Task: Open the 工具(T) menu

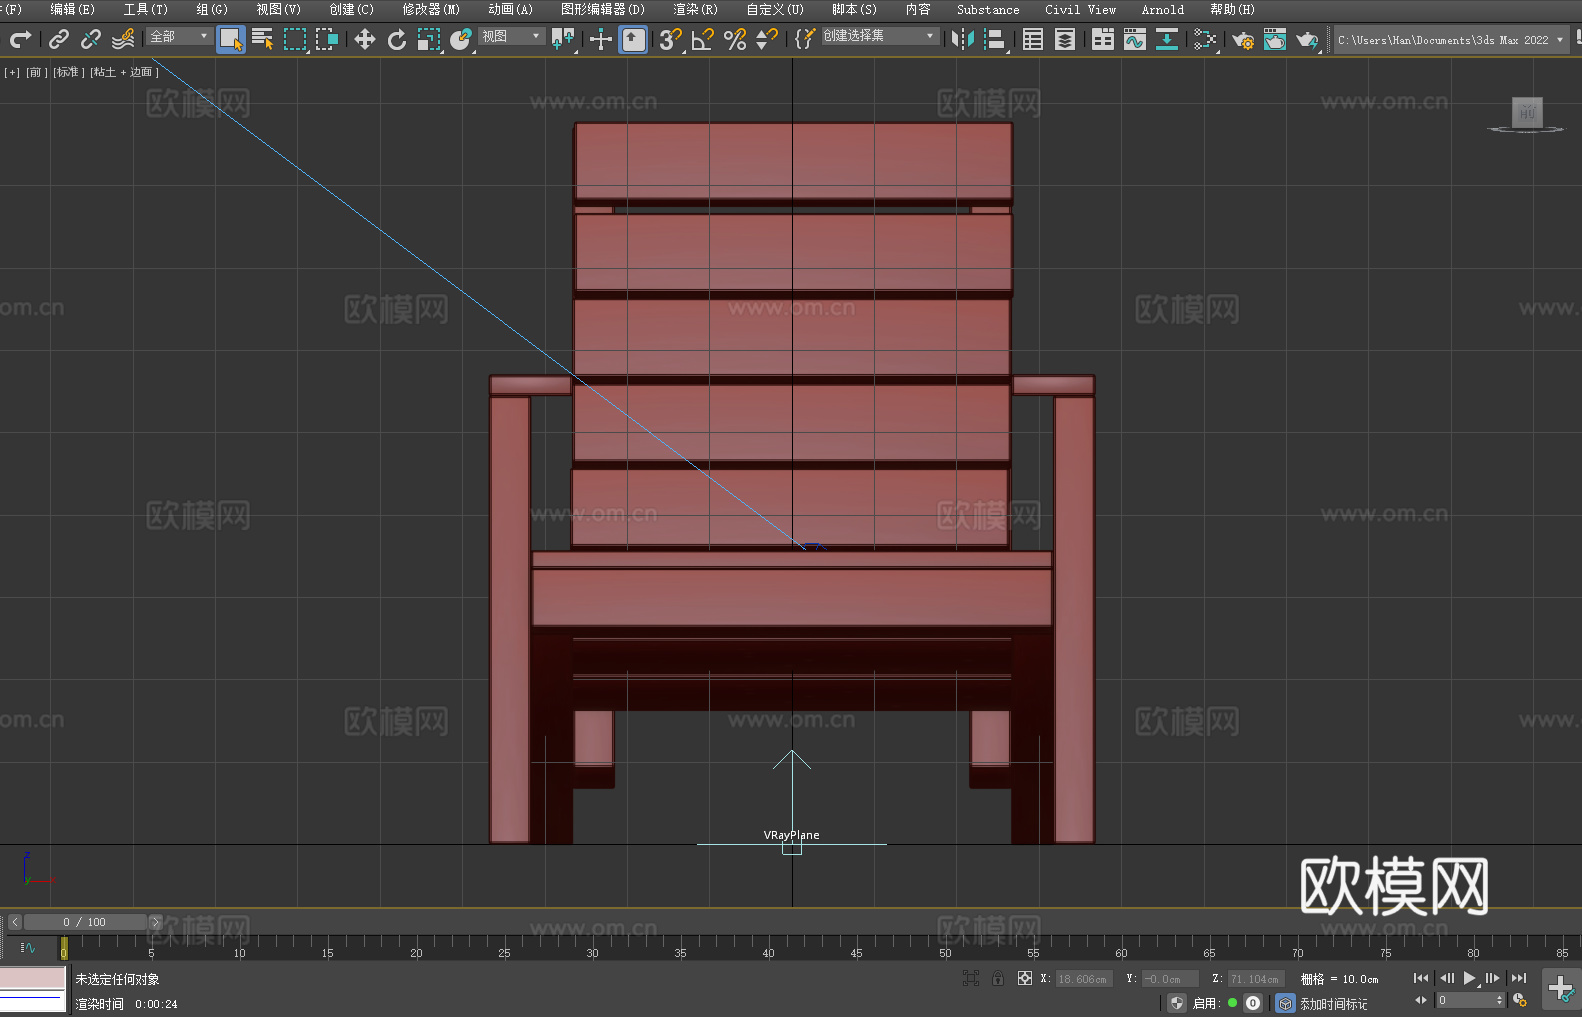Action: click(x=146, y=9)
